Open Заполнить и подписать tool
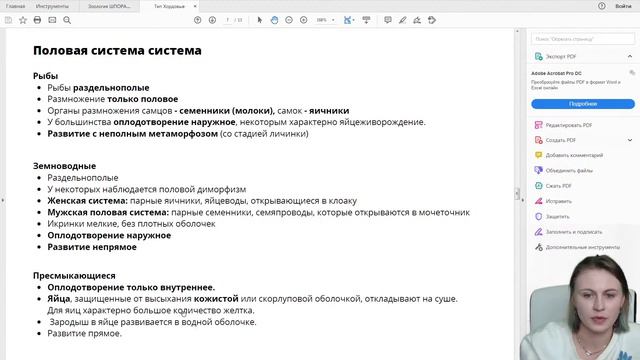The width and height of the screenshot is (640, 360). click(568, 232)
